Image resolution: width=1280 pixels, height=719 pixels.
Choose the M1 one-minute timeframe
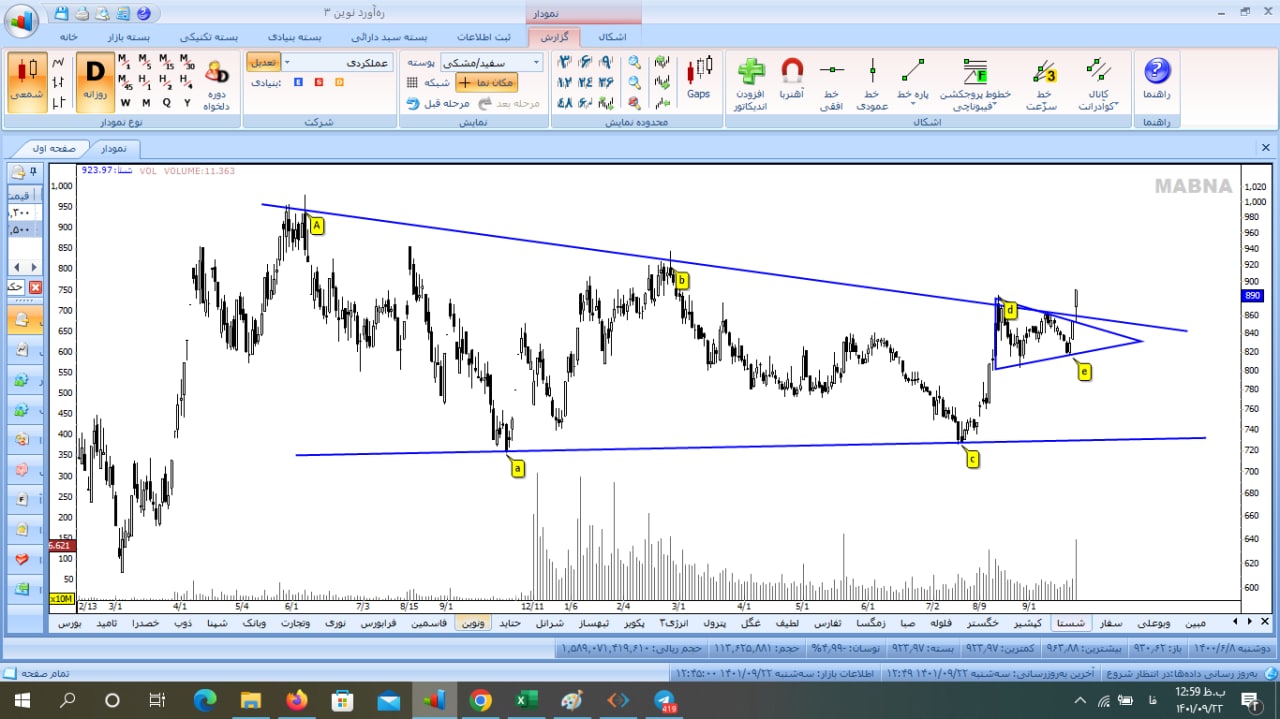[x=125, y=62]
